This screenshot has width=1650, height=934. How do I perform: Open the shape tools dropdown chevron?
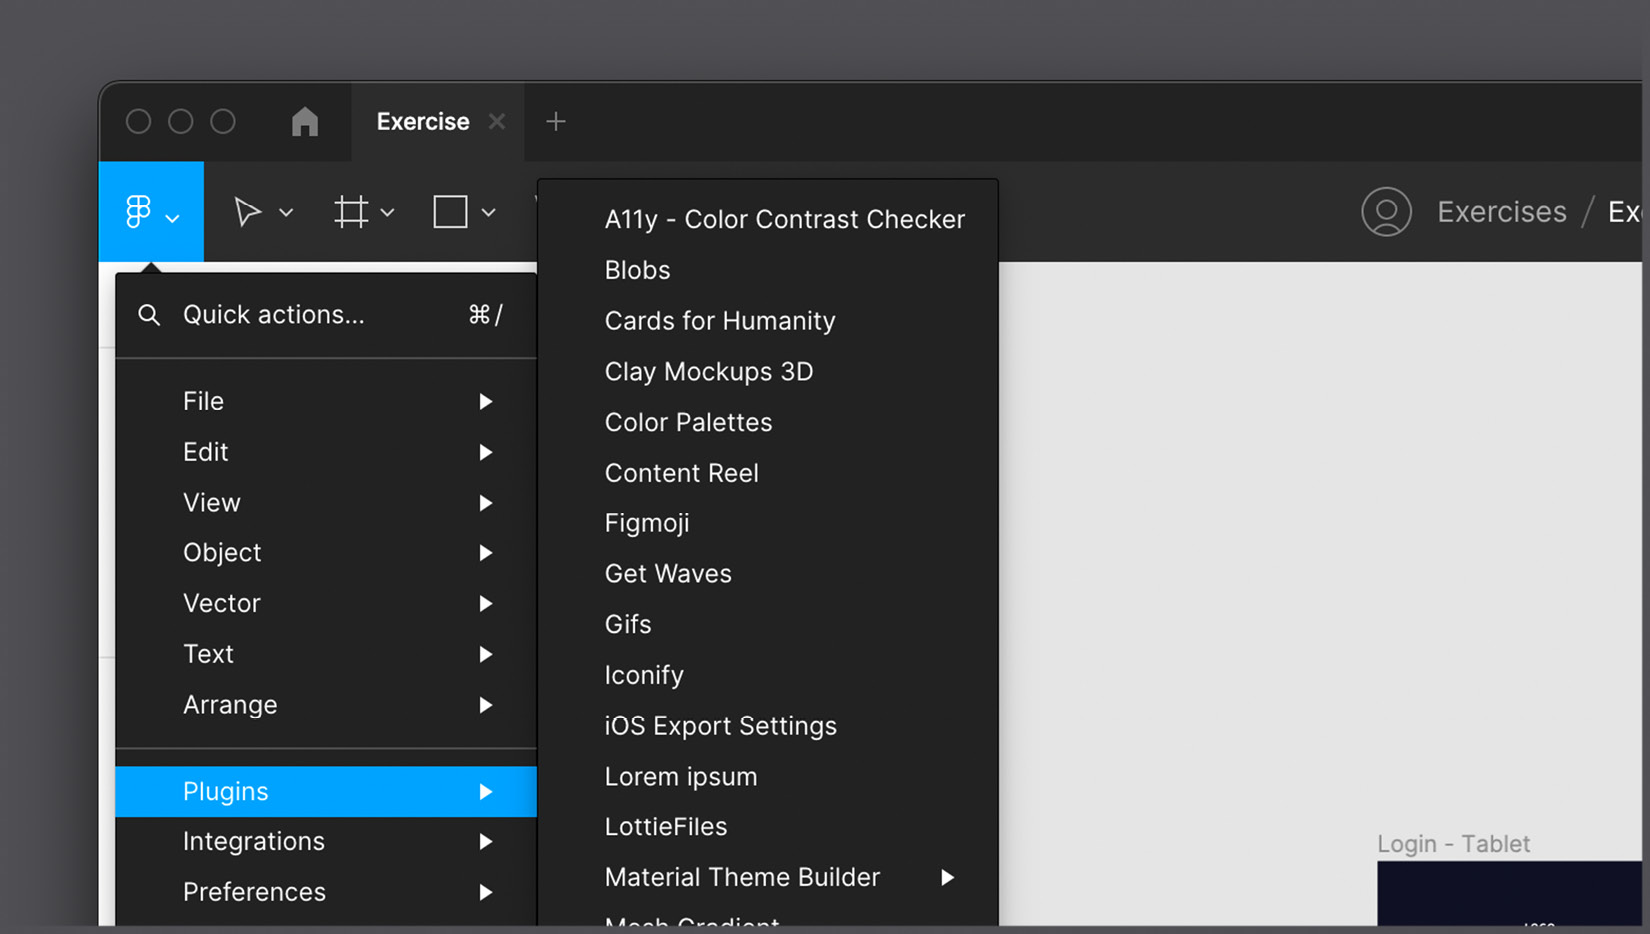click(488, 213)
